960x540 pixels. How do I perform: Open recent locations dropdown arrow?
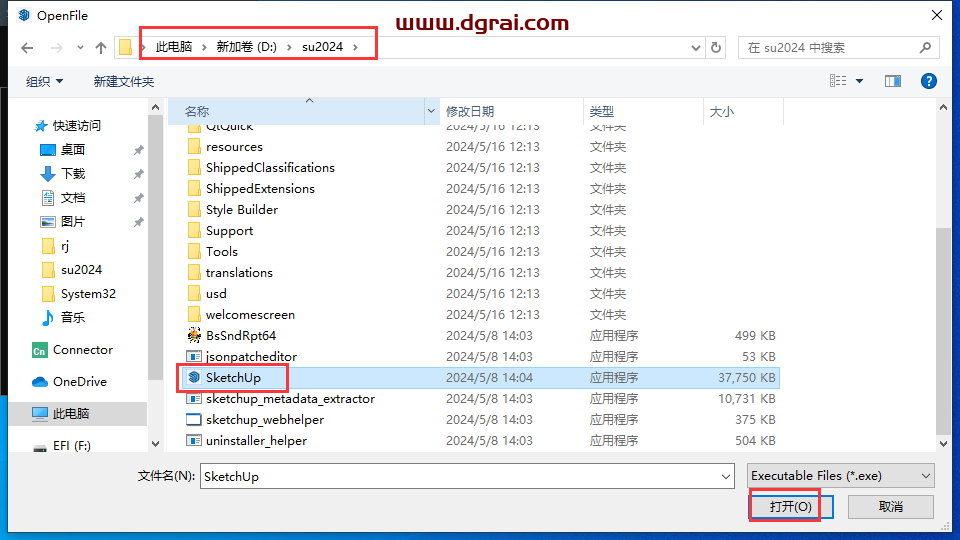click(x=80, y=48)
